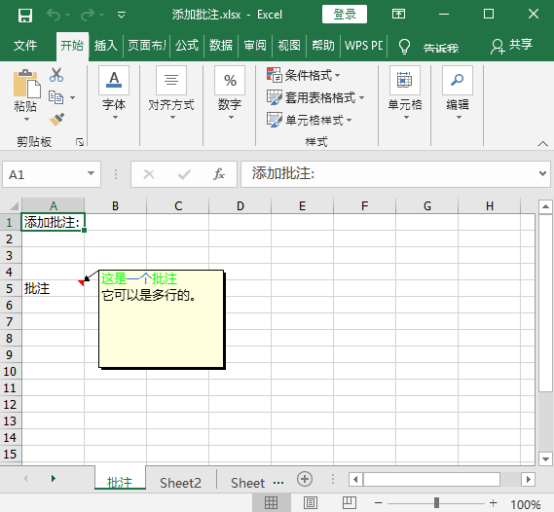Open the 编辑 editing group
Image resolution: width=554 pixels, height=512 pixels.
[458, 94]
